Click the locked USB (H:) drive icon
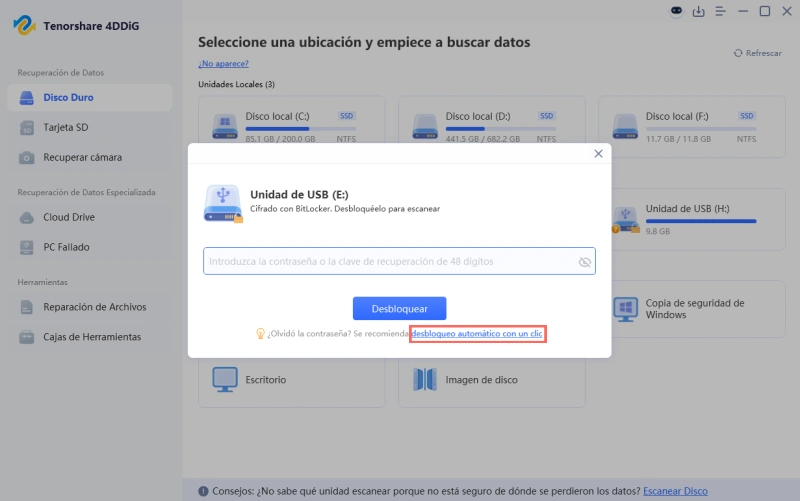The width and height of the screenshot is (800, 501). point(626,220)
